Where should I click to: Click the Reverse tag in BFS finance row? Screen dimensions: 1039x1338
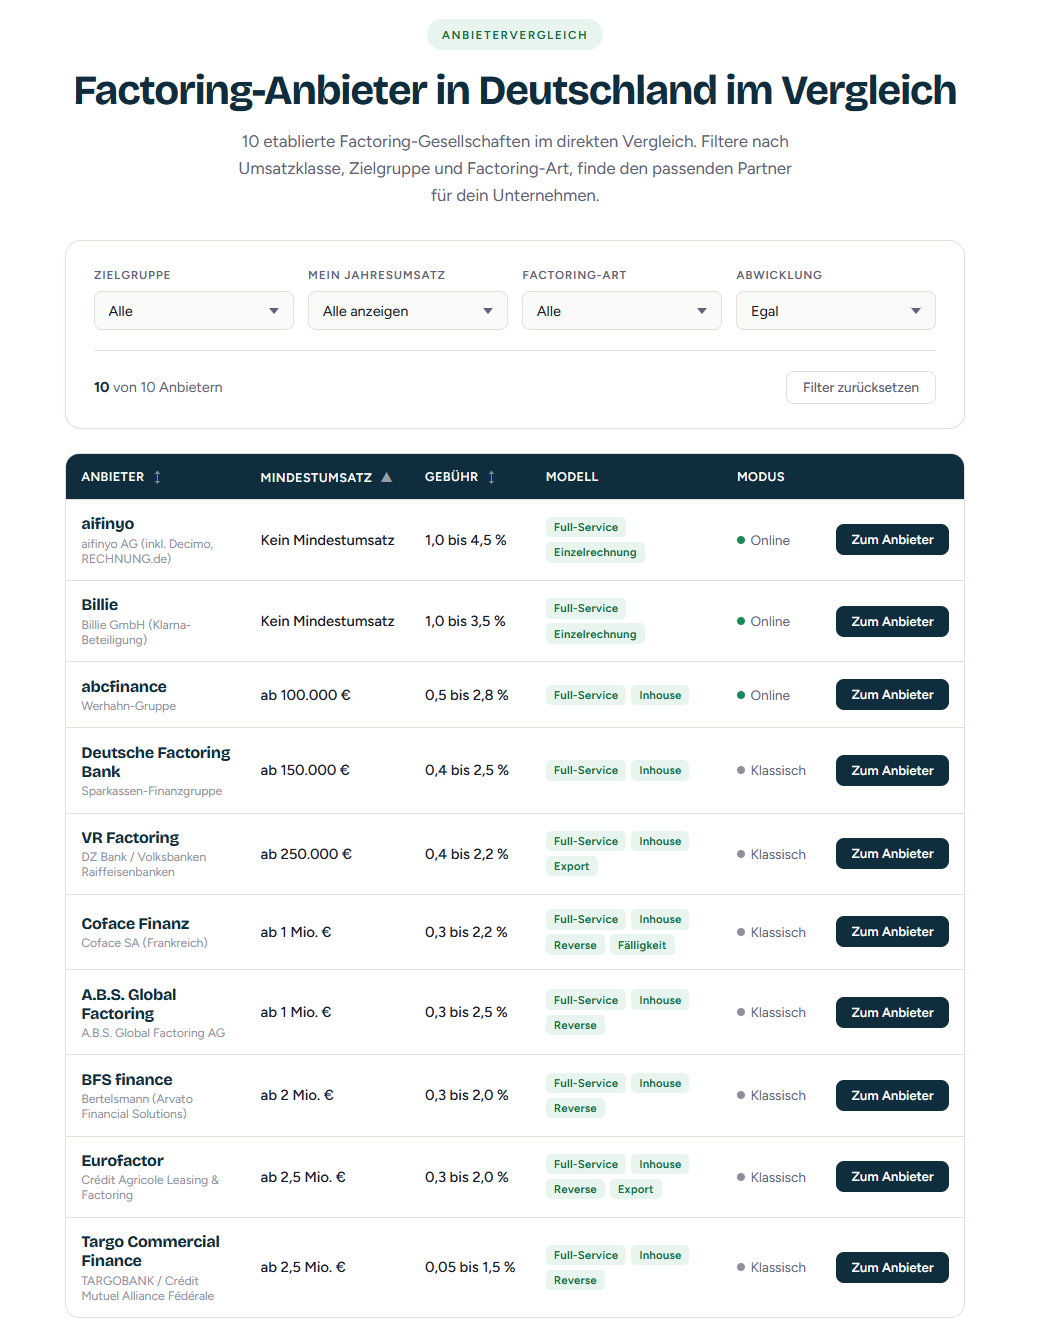pos(575,1108)
